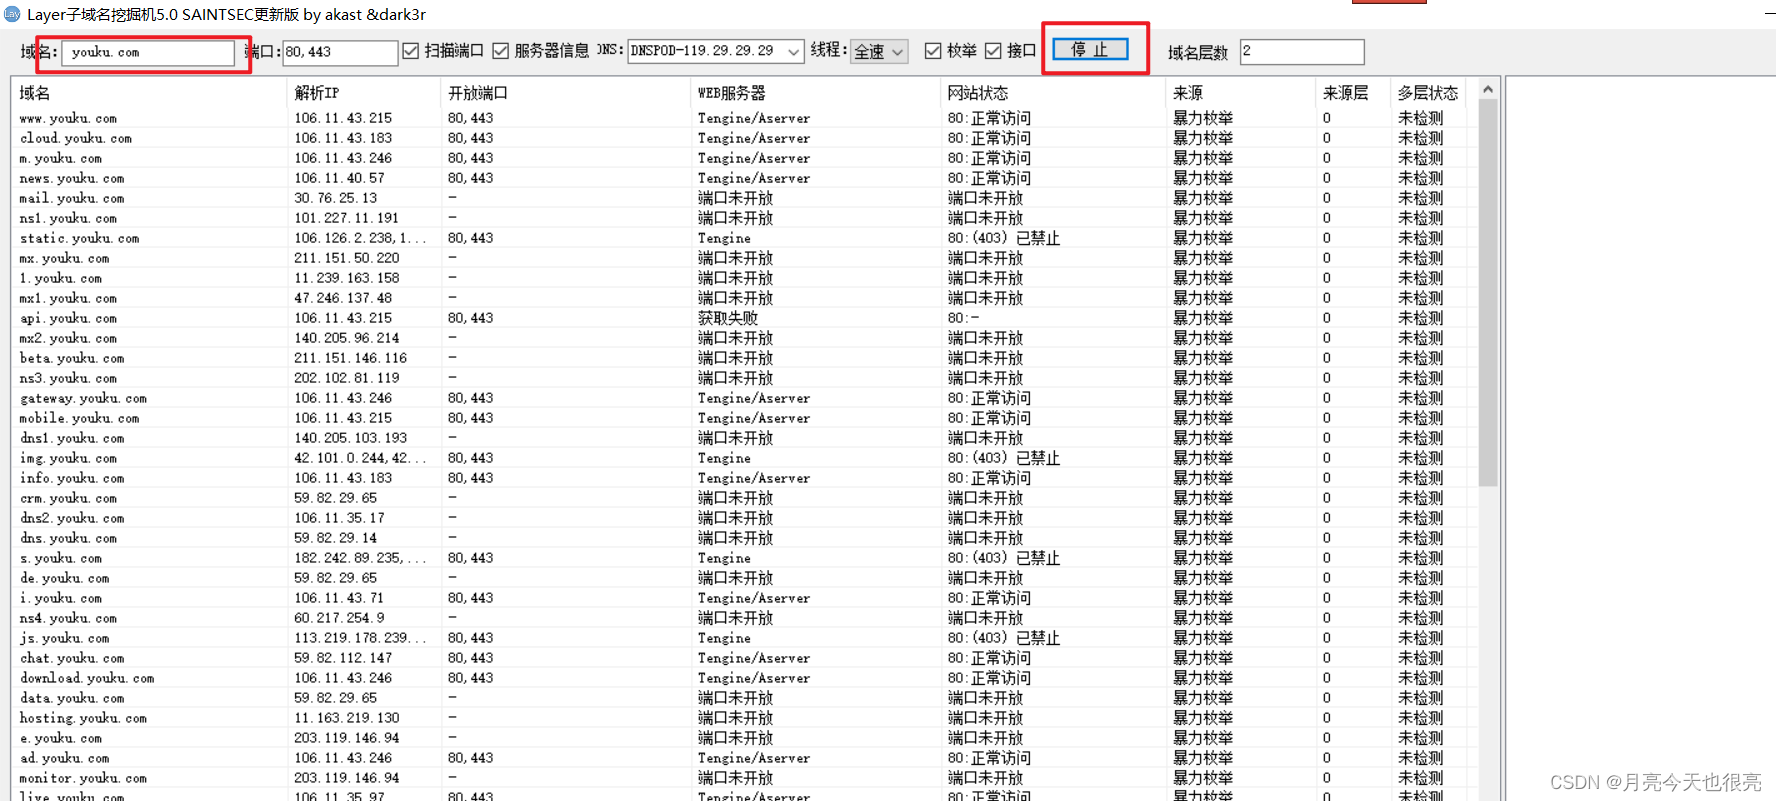This screenshot has height=801, width=1776.
Task: Toggle the 扫描端口 checkbox
Action: pos(410,51)
